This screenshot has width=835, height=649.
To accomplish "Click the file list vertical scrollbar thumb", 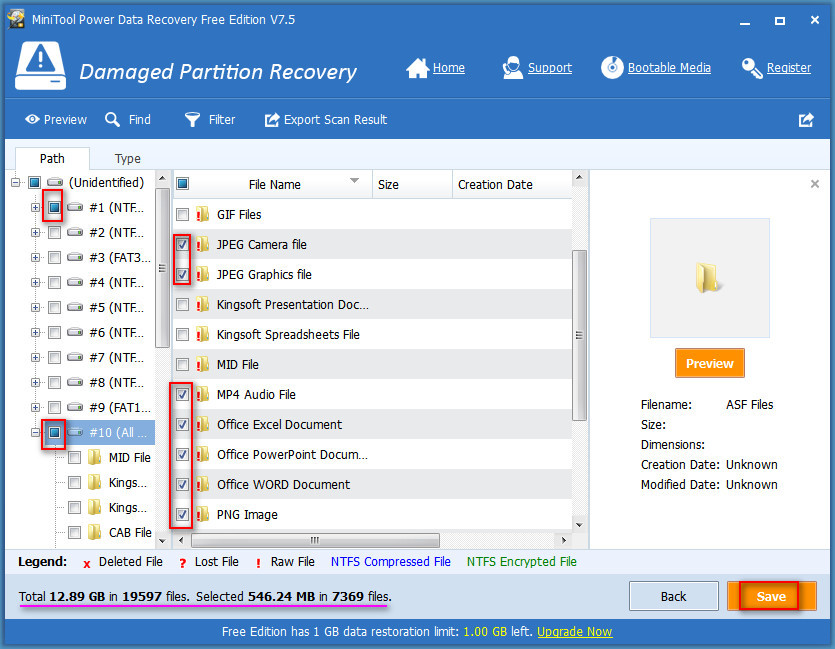I will click(579, 335).
